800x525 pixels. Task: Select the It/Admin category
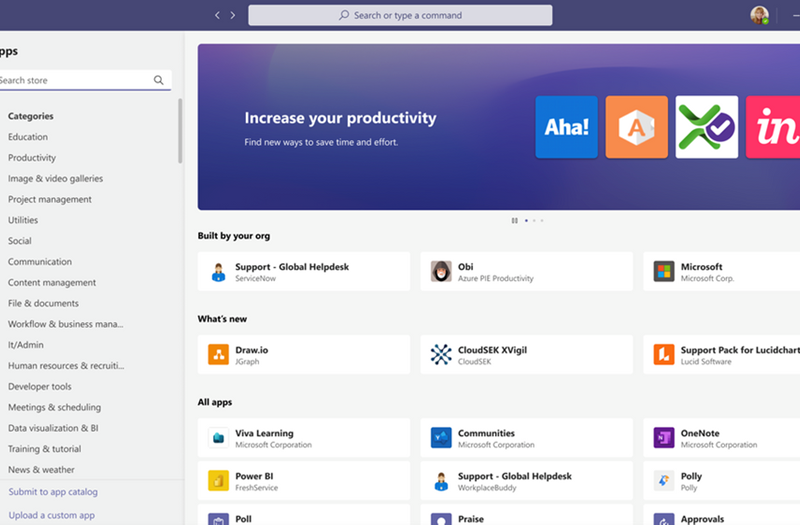point(26,345)
